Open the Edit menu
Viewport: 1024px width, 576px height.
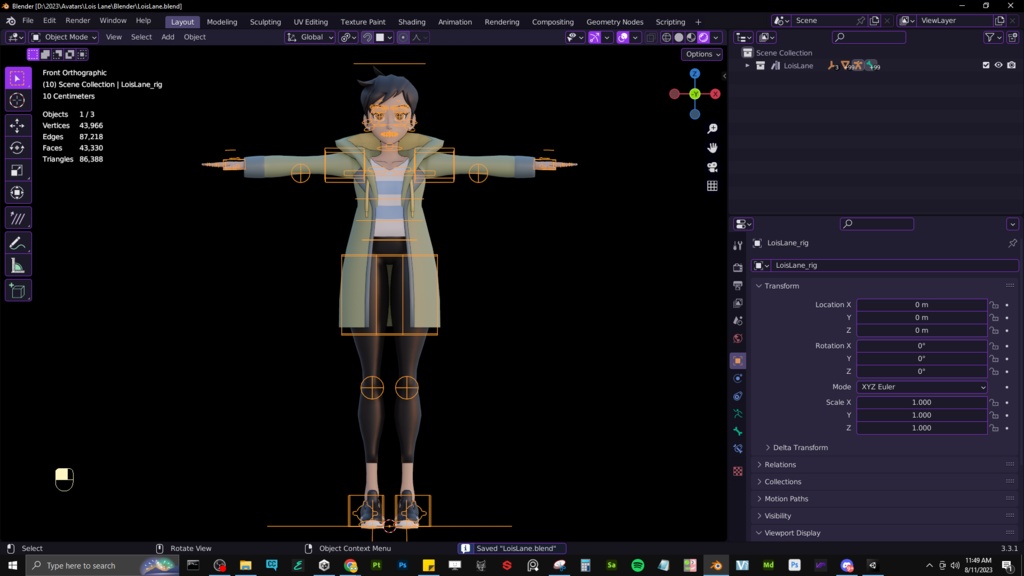(48, 20)
